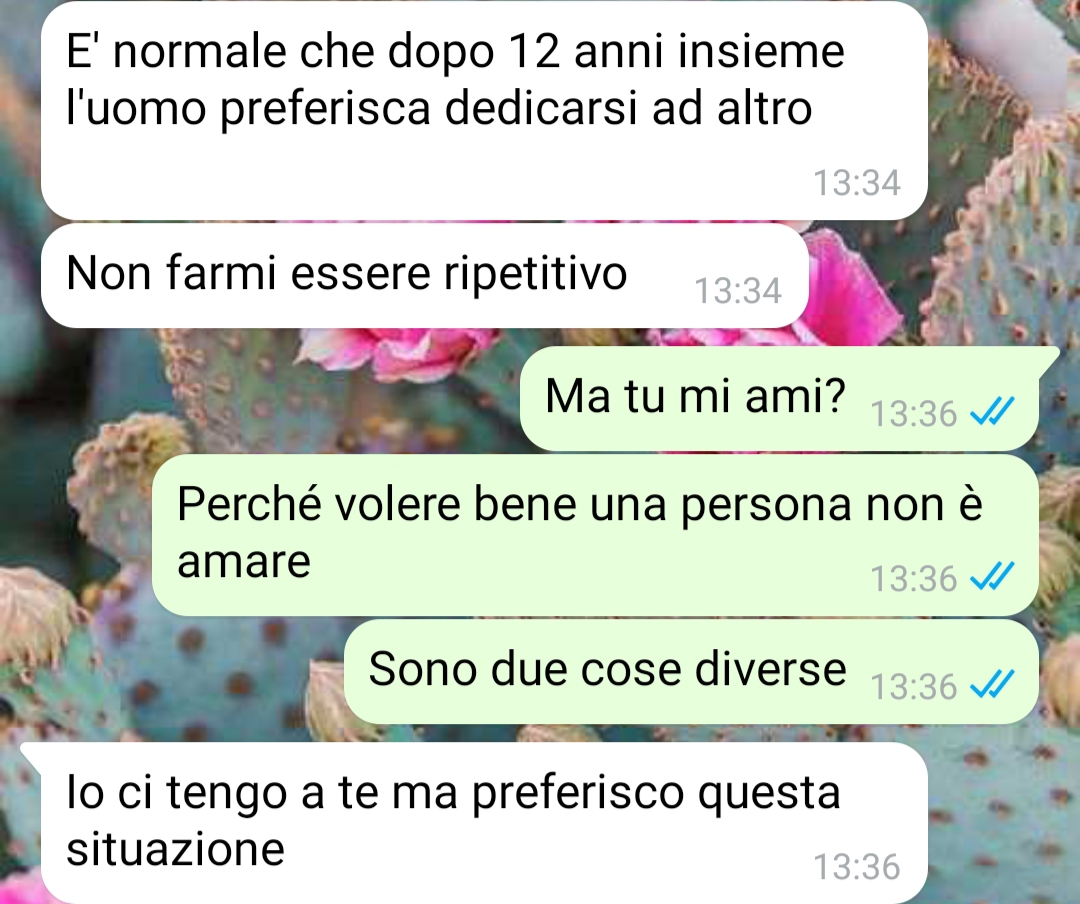Tap 13:36 timestamp on 'Sono due cose diverse'
Viewport: 1080px width, 904px height.
click(x=914, y=686)
